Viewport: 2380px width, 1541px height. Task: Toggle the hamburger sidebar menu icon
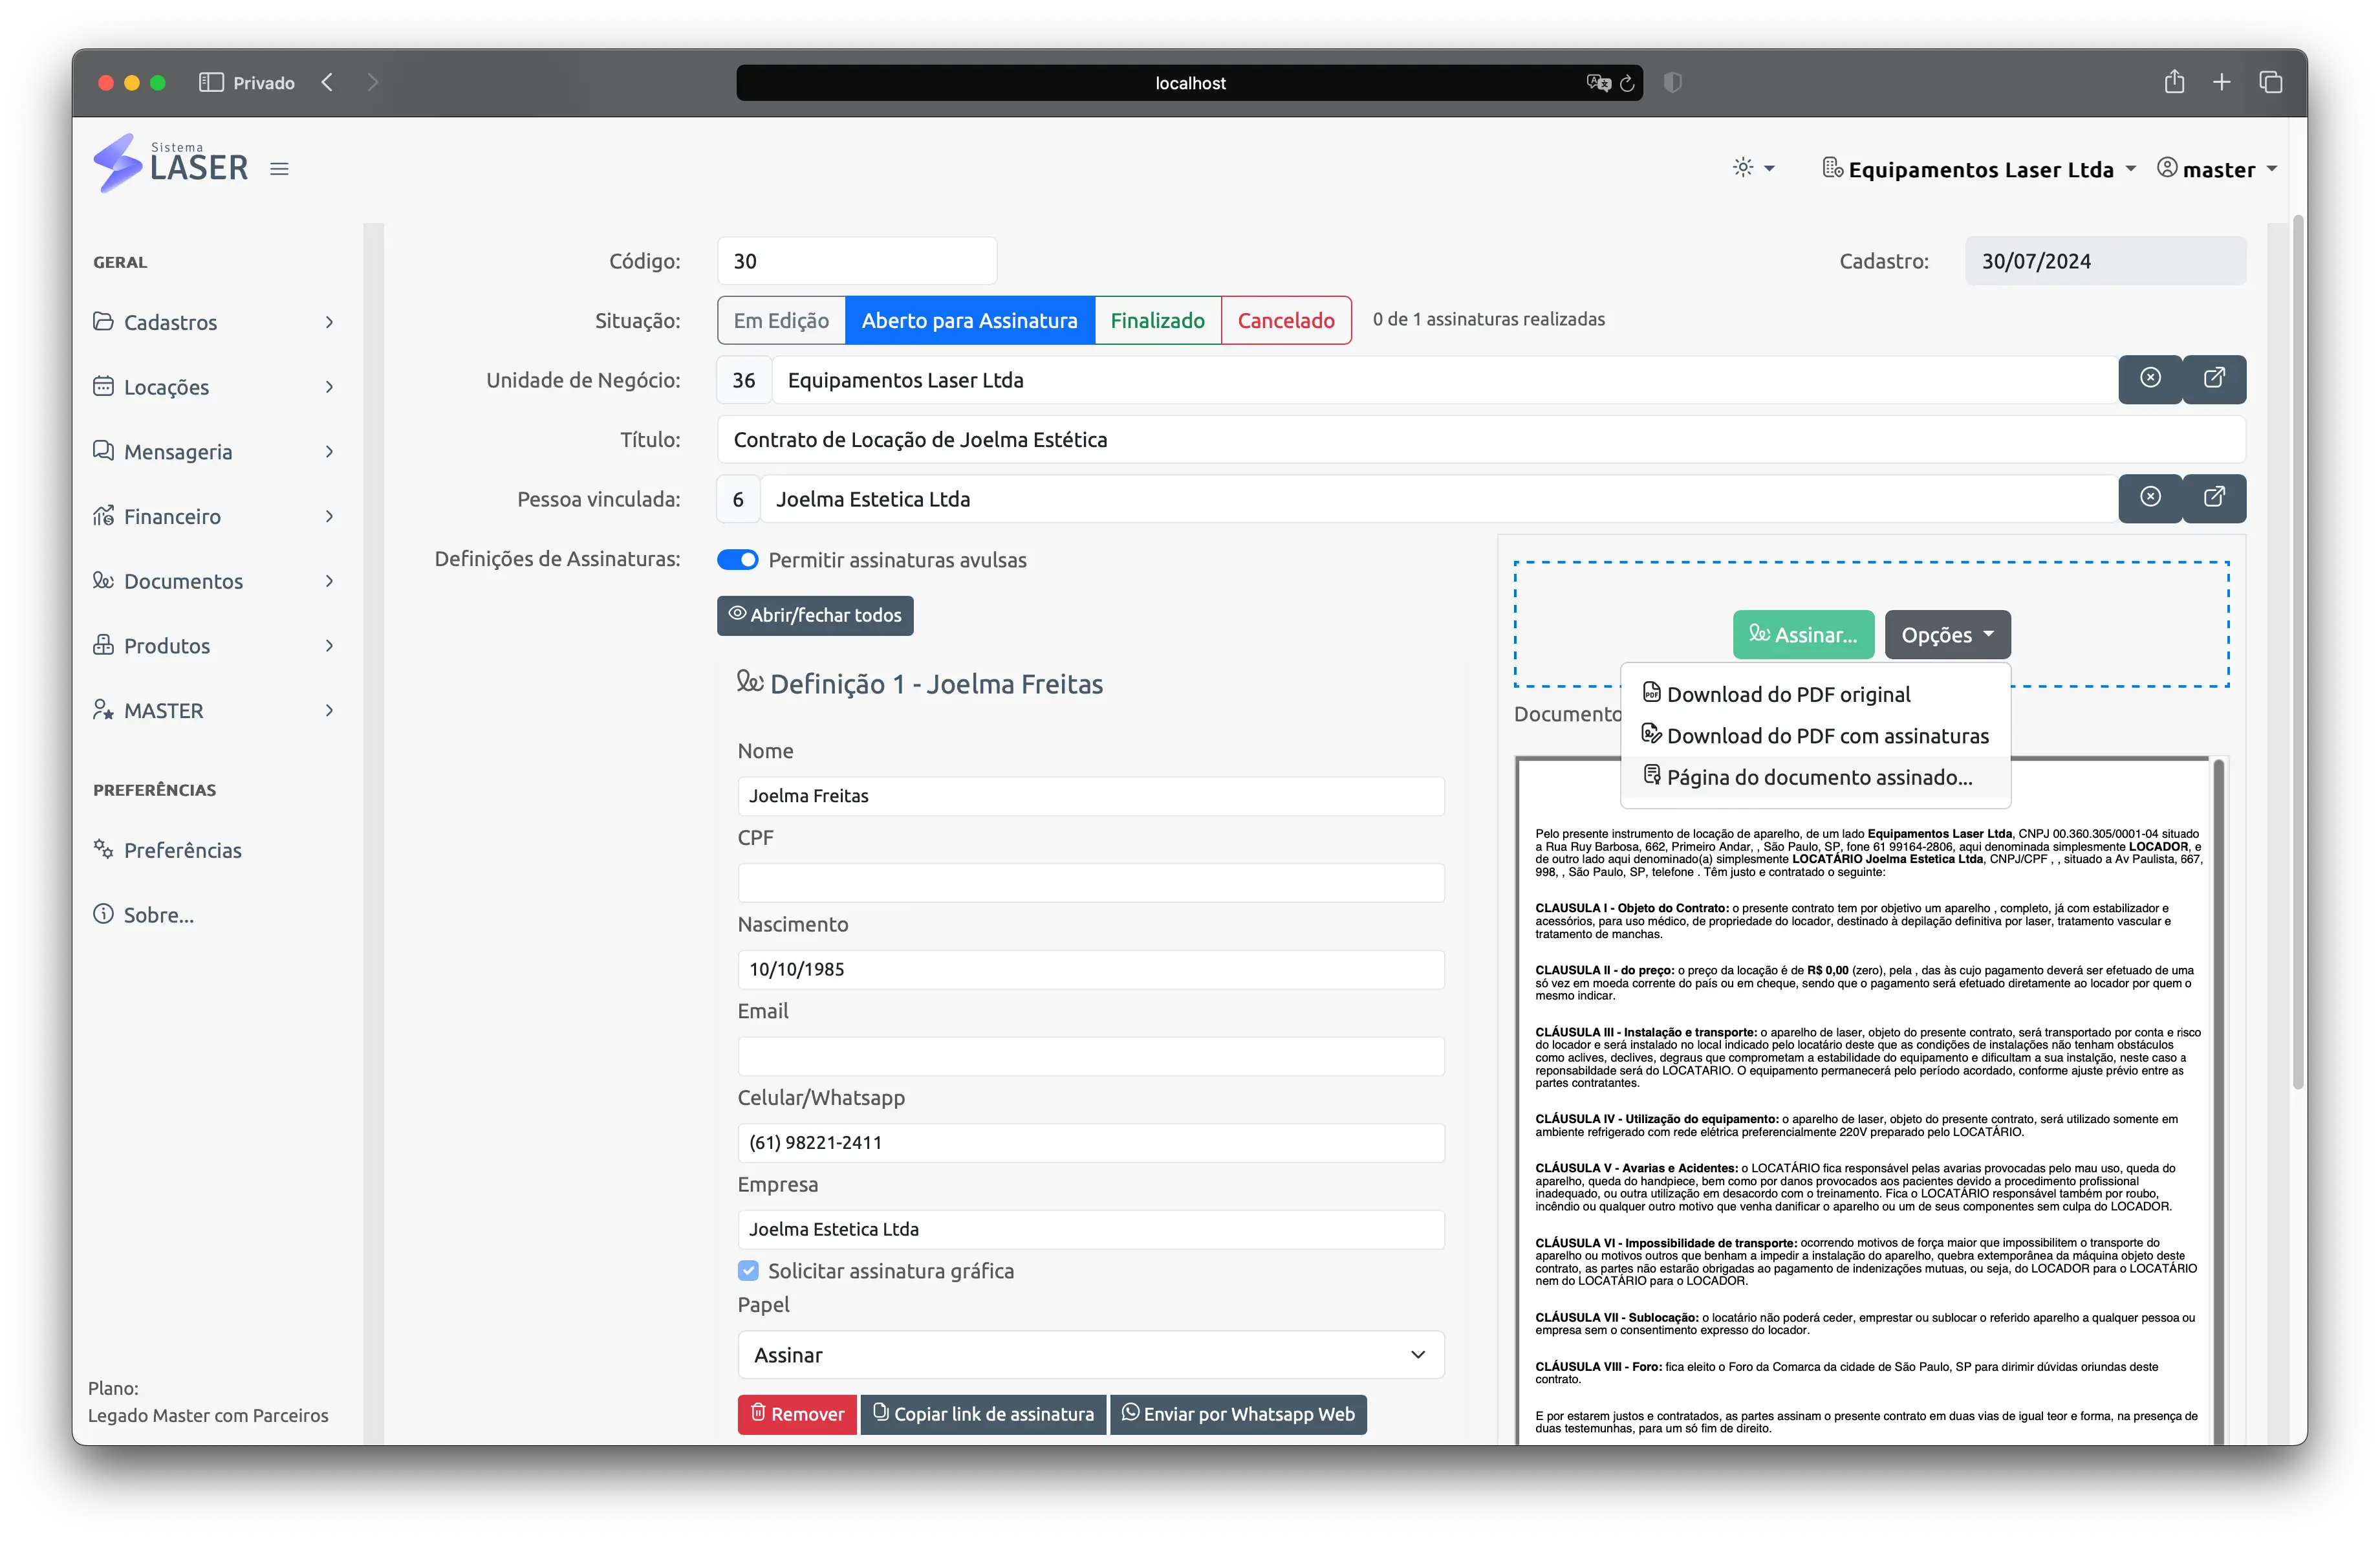point(279,169)
